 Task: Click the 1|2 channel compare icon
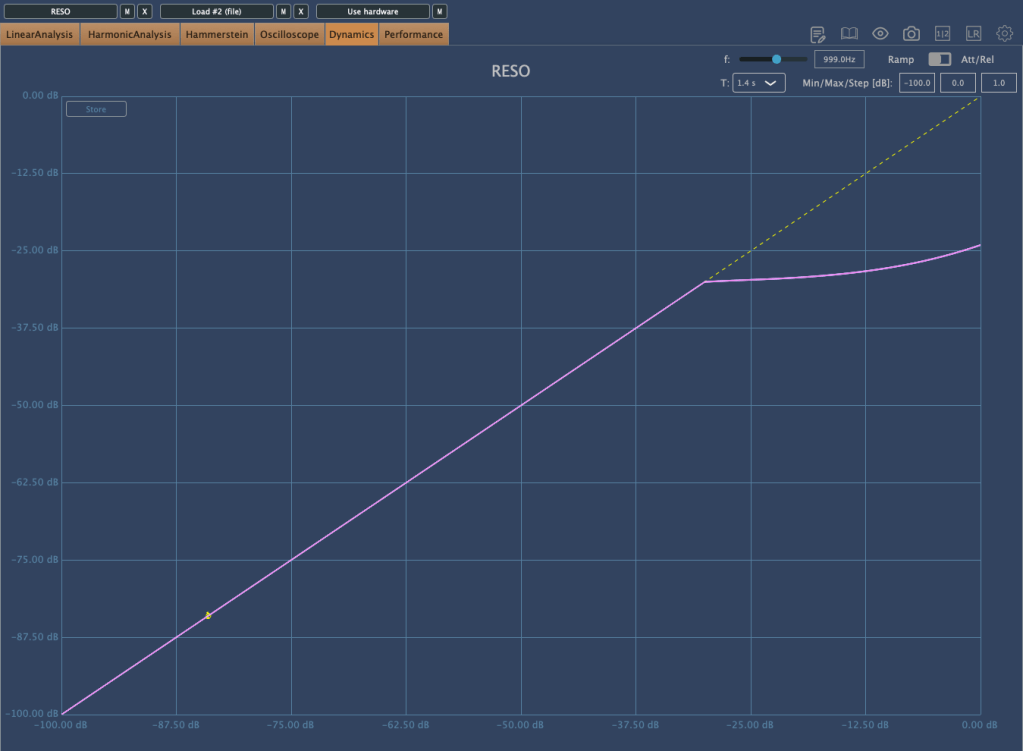[942, 34]
